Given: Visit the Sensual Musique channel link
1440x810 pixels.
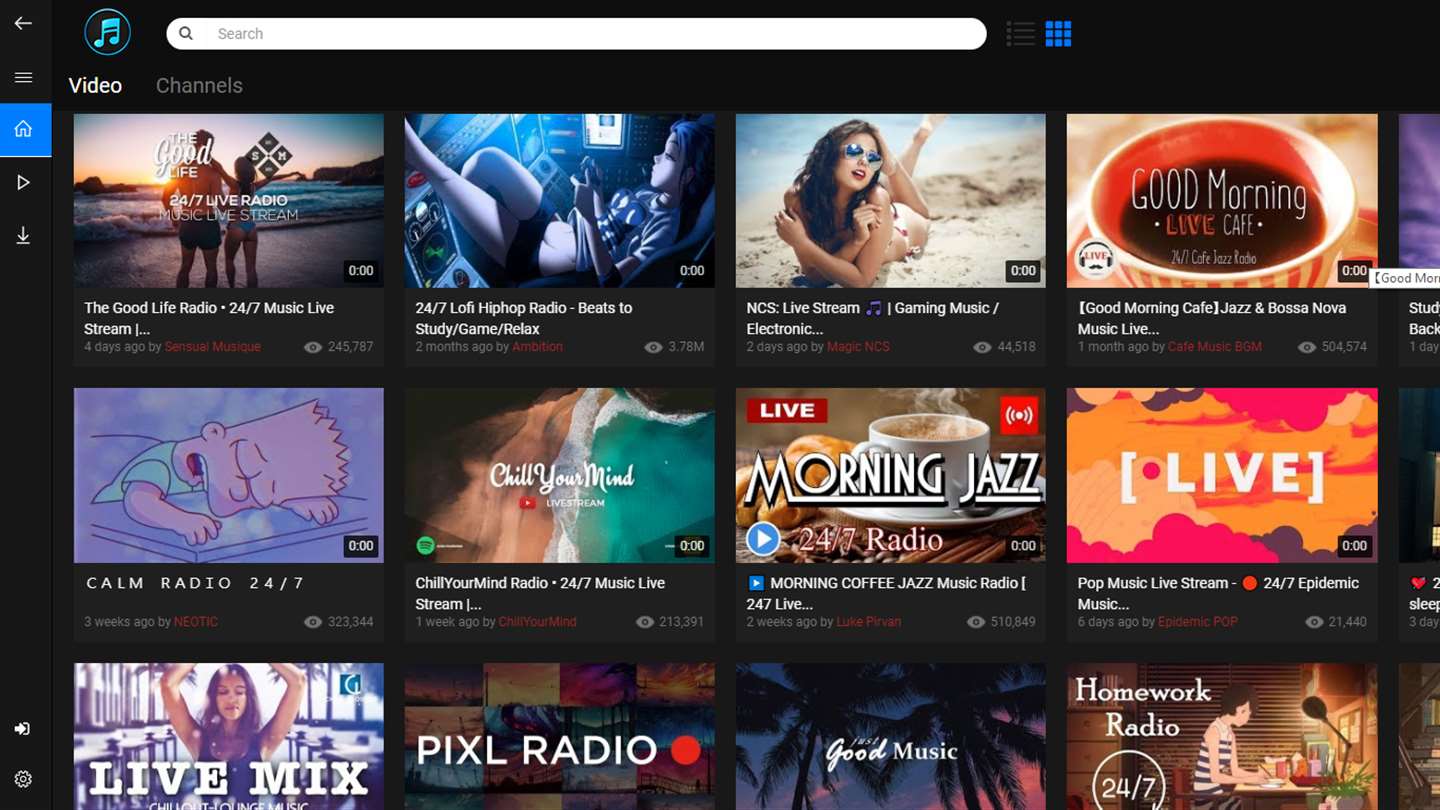Looking at the screenshot, I should coord(212,347).
